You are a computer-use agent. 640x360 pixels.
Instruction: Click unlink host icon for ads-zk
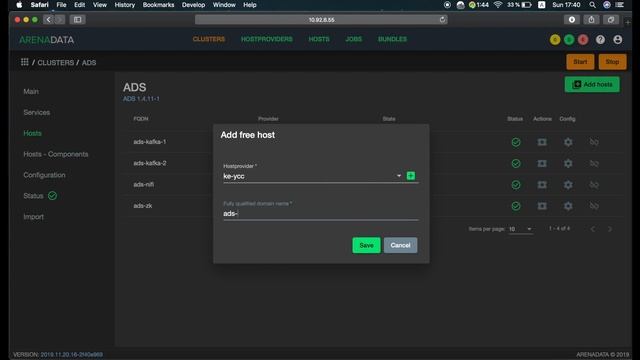tap(594, 206)
